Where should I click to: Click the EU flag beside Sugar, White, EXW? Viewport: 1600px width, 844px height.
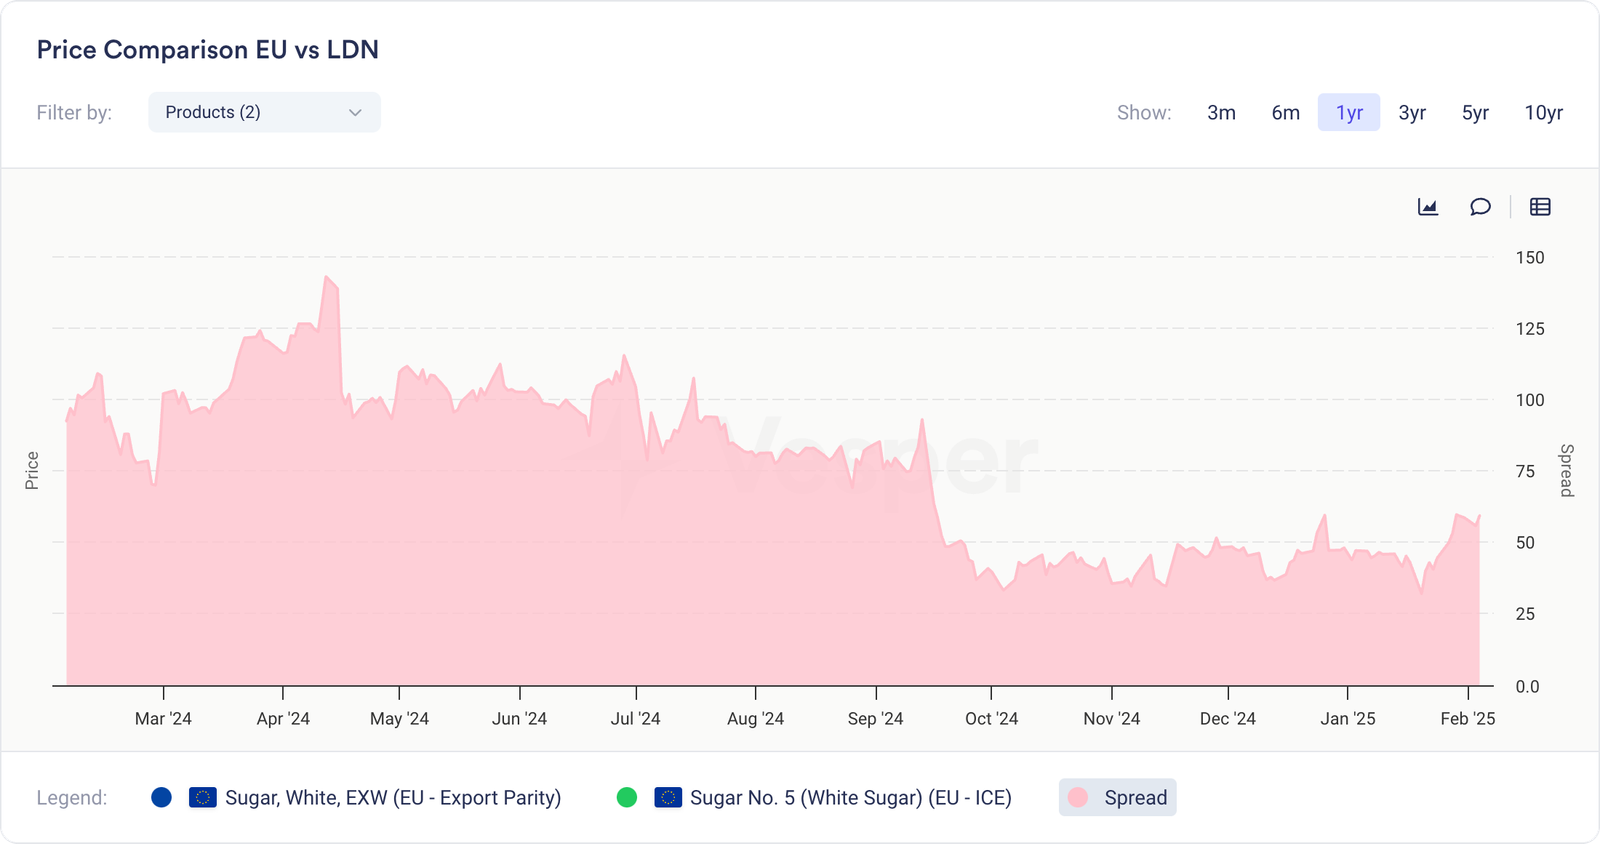click(203, 797)
